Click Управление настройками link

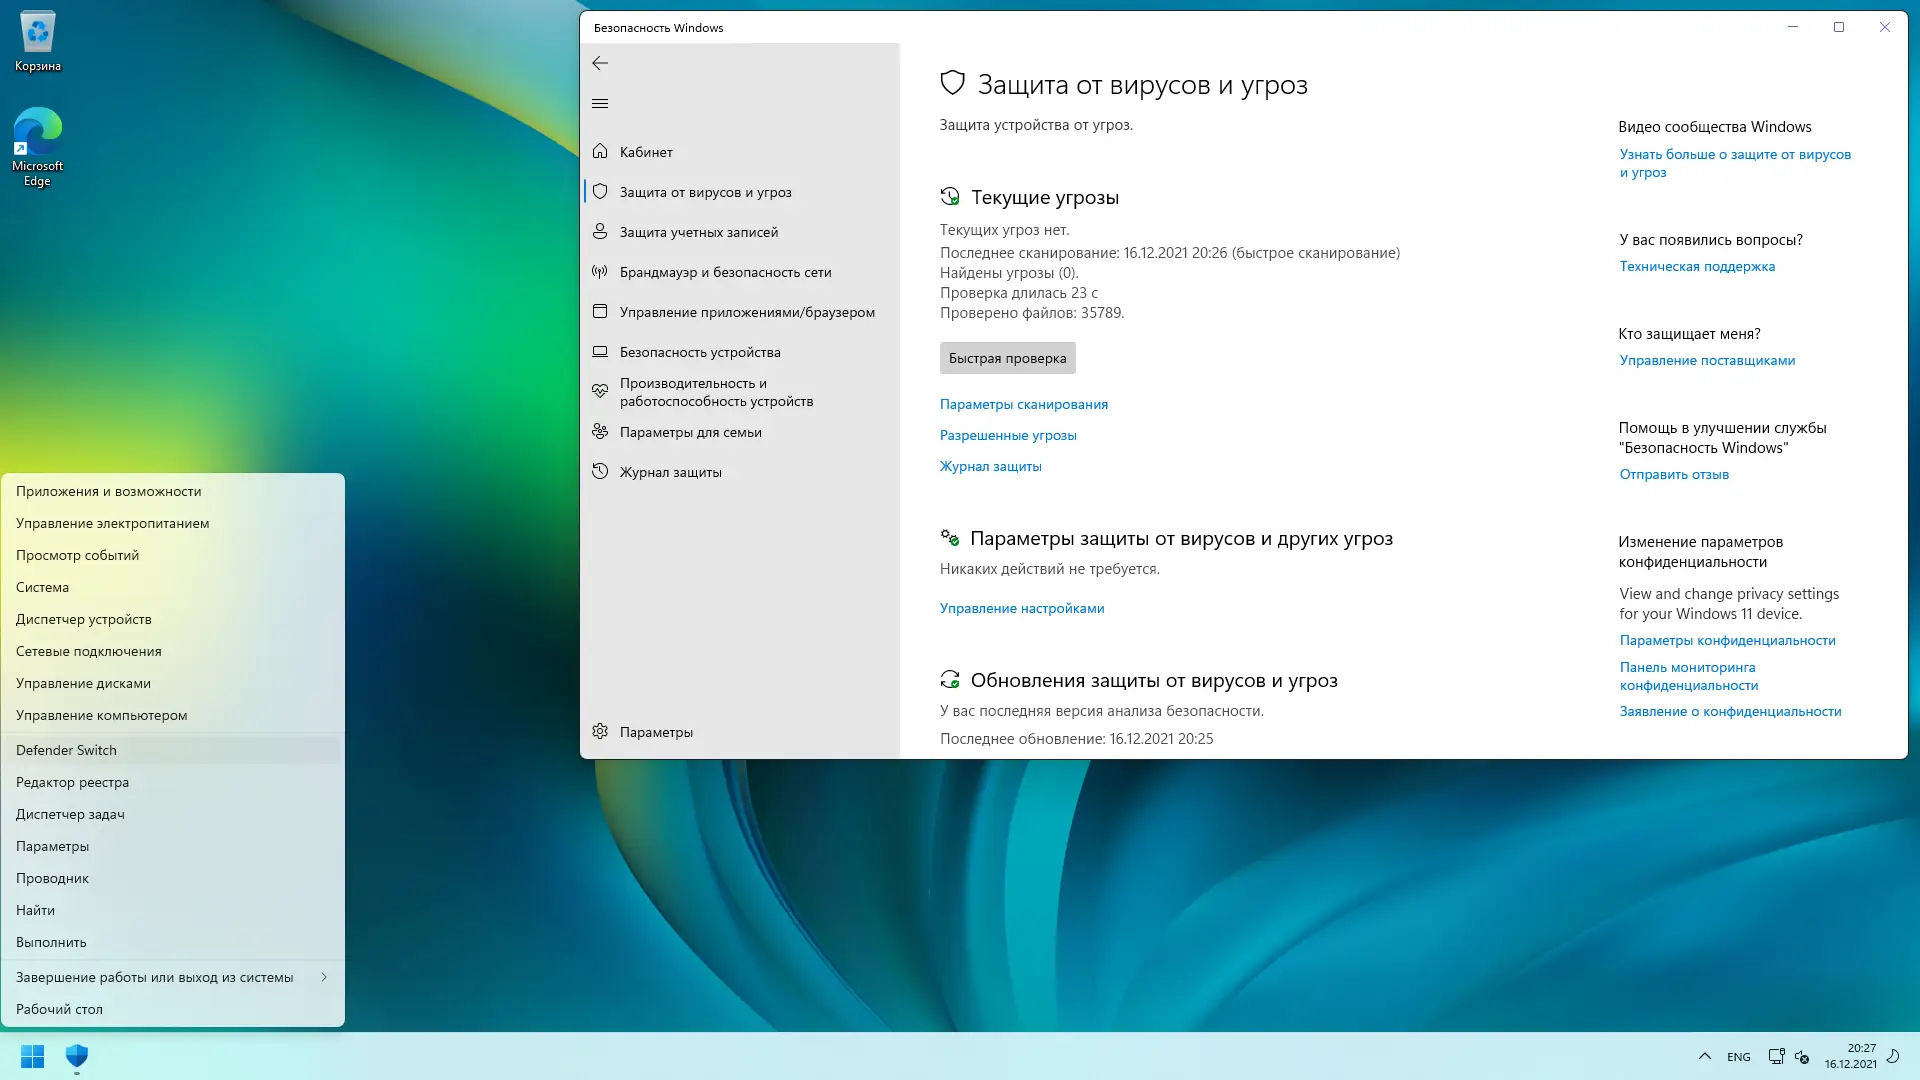[1021, 608]
